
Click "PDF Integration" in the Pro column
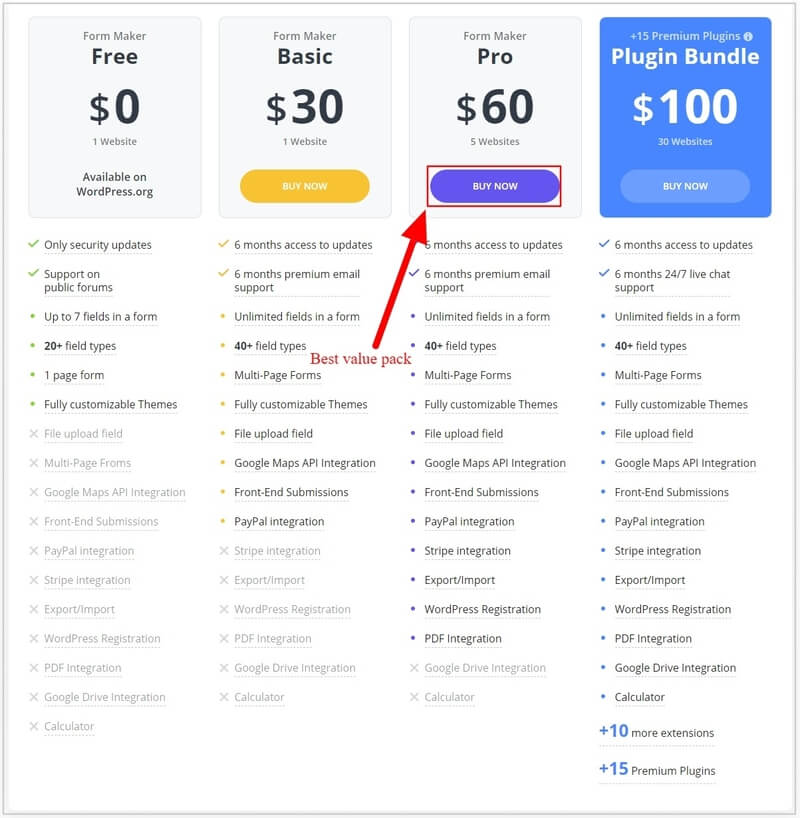point(463,638)
